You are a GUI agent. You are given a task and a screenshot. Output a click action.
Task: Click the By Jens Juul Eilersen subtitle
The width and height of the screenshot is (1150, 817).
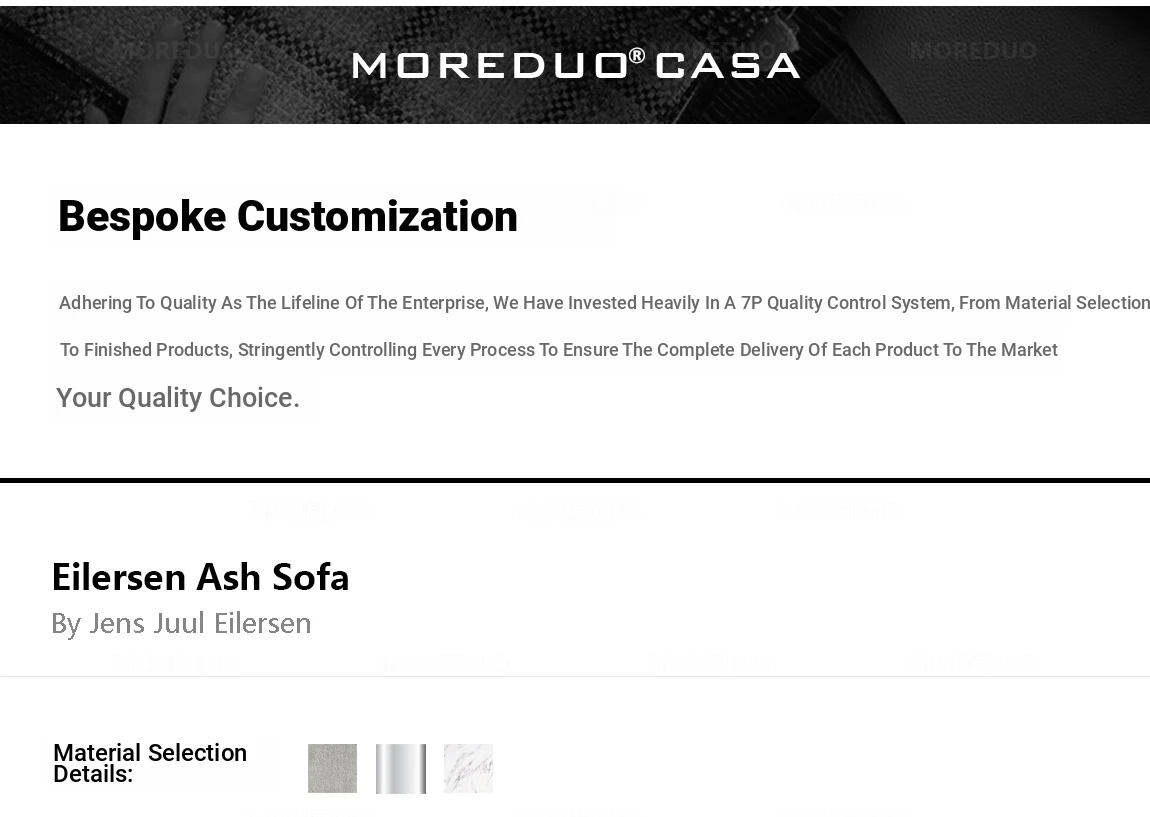pos(181,623)
